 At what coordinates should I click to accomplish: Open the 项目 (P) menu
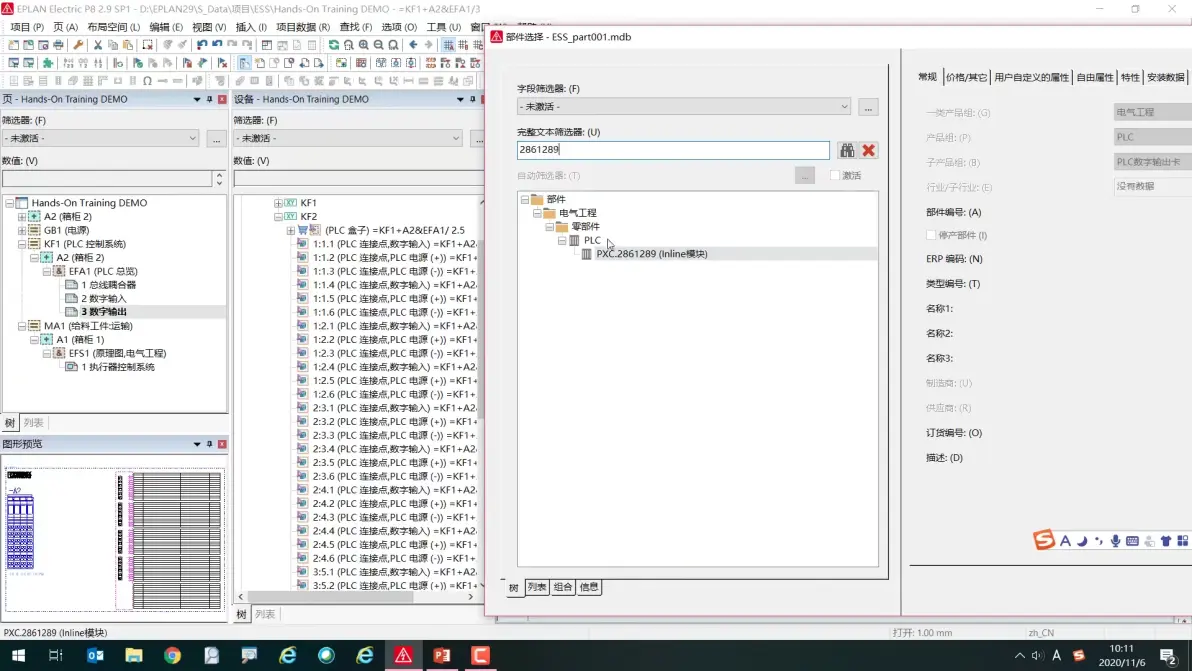[27, 27]
